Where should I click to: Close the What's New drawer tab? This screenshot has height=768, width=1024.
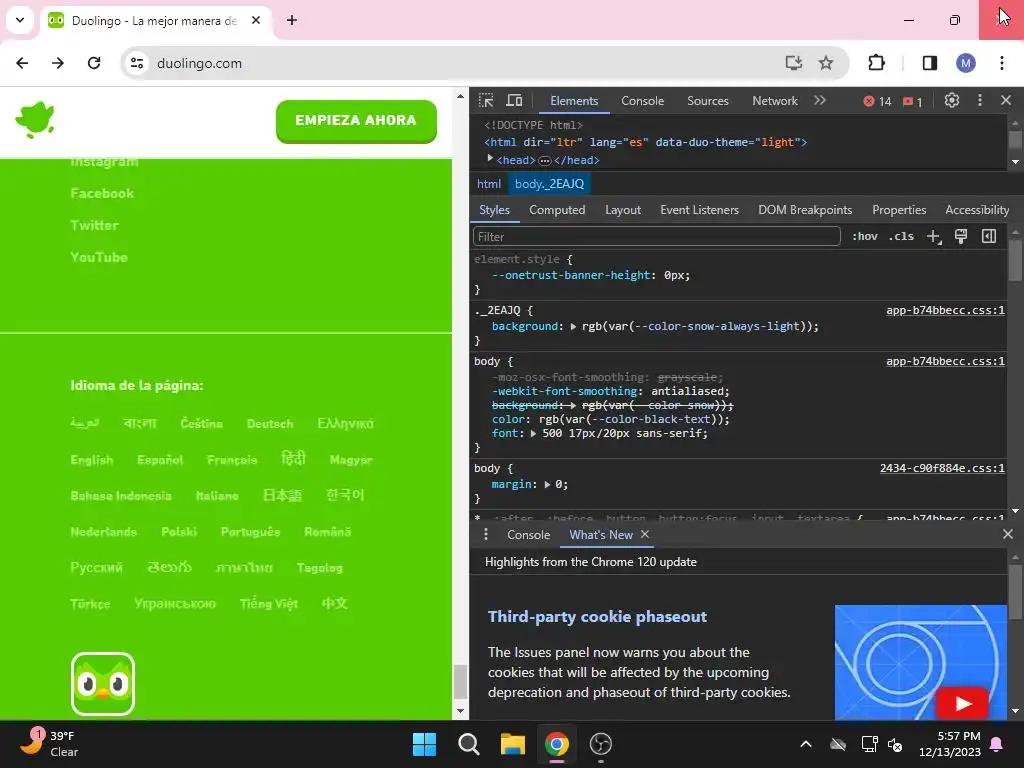pyautogui.click(x=645, y=534)
